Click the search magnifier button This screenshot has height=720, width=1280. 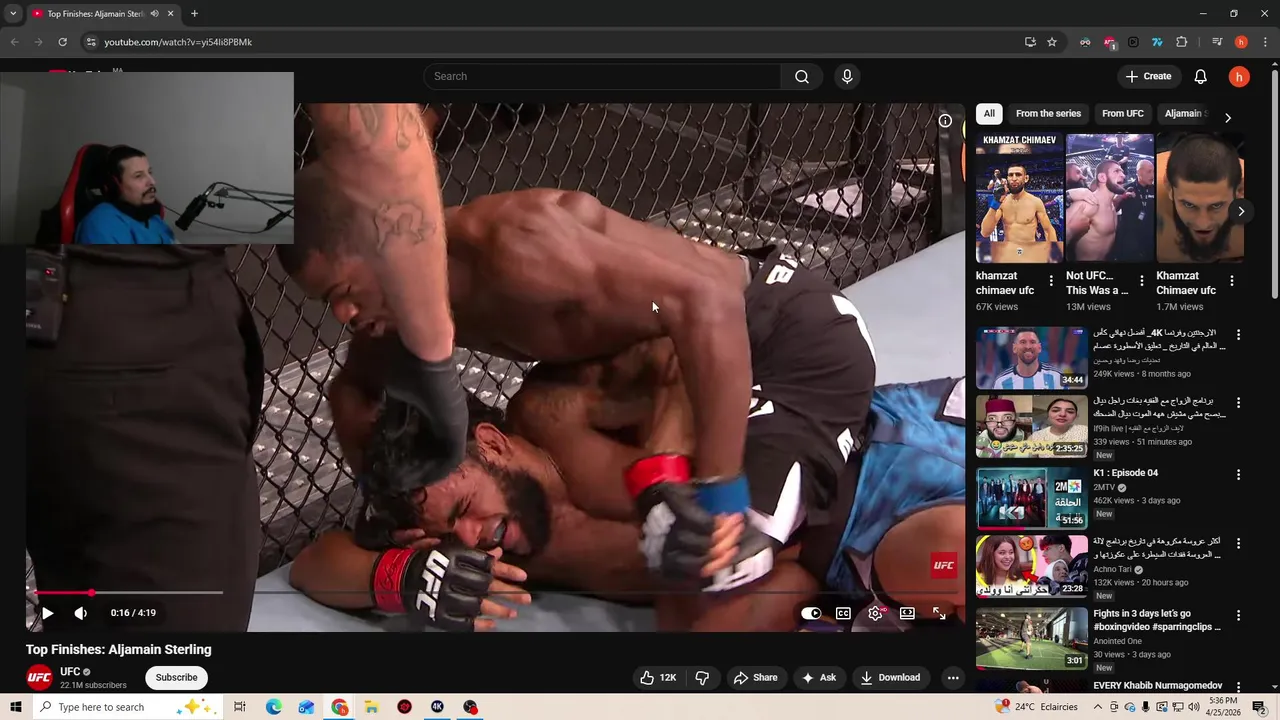[802, 76]
